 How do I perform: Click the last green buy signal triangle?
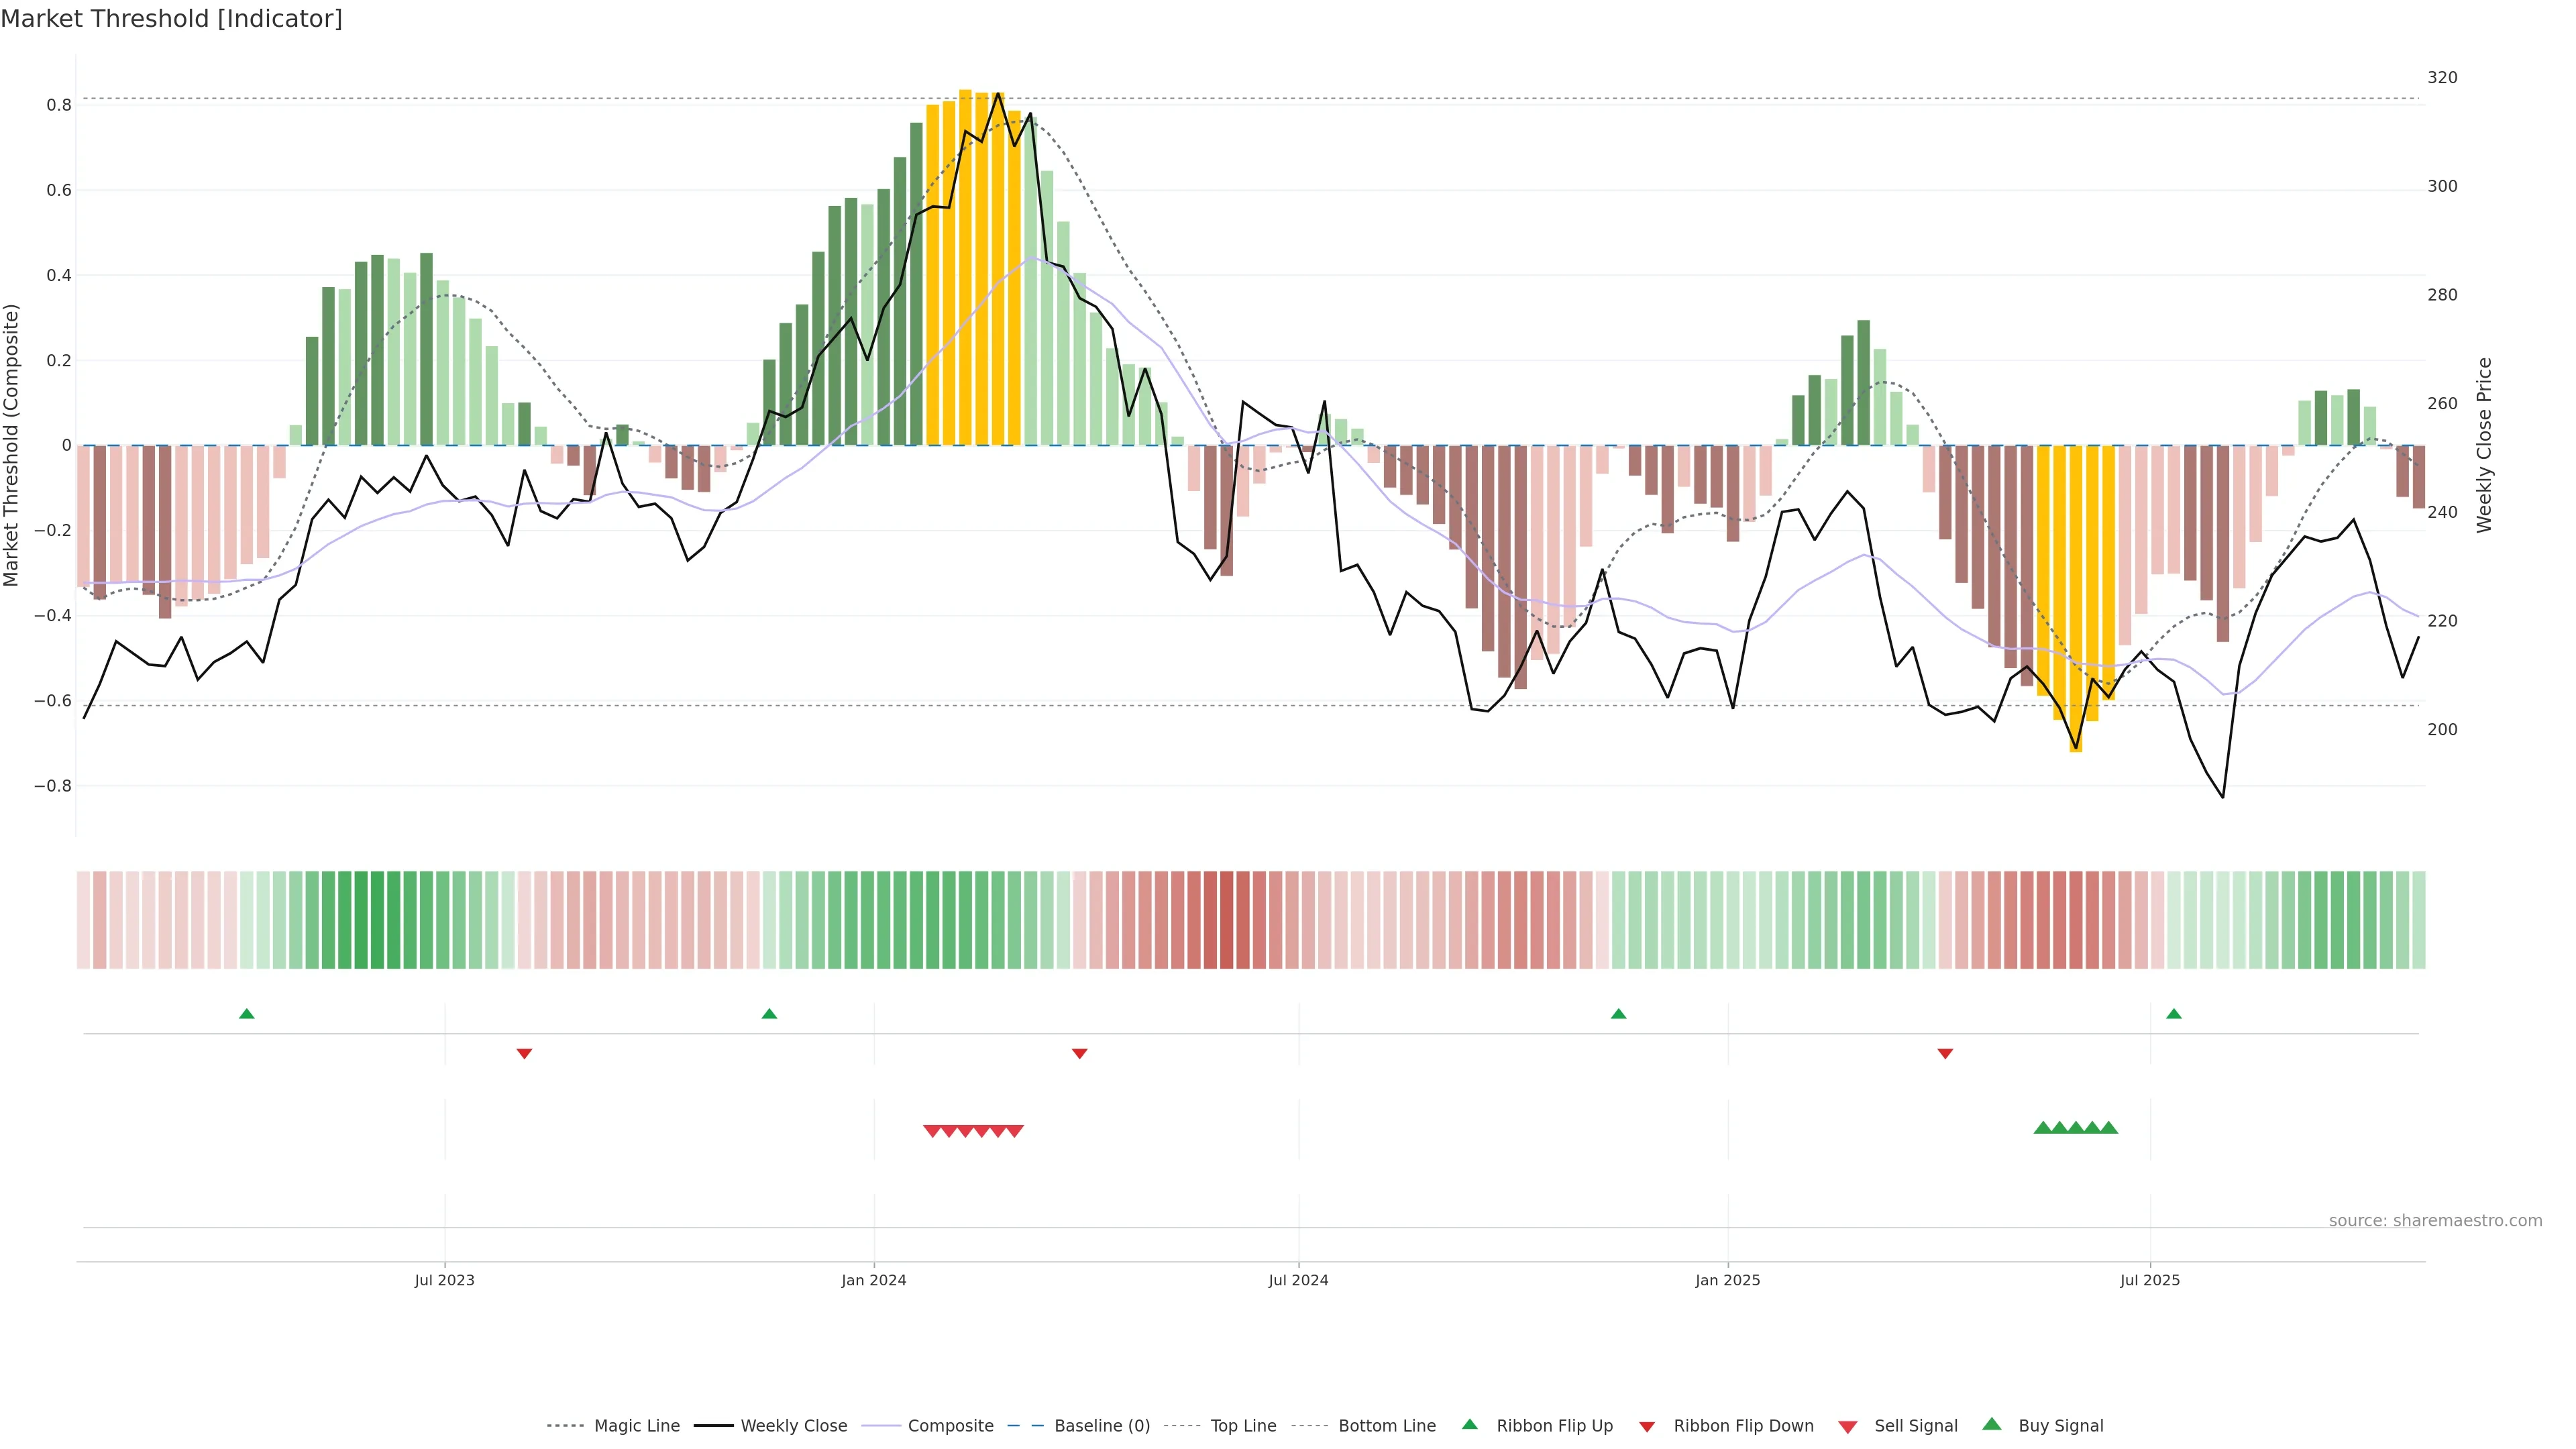point(2109,1128)
